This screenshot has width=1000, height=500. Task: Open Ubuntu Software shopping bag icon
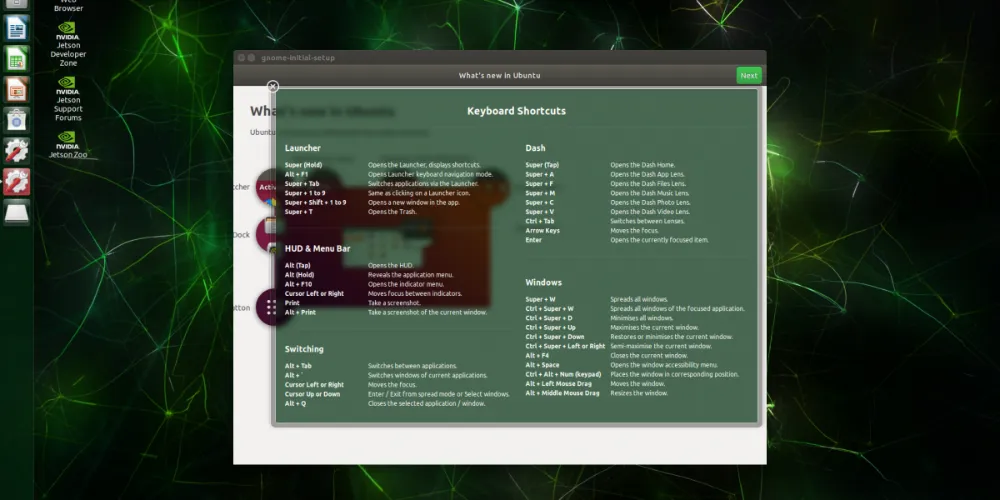[x=17, y=120]
